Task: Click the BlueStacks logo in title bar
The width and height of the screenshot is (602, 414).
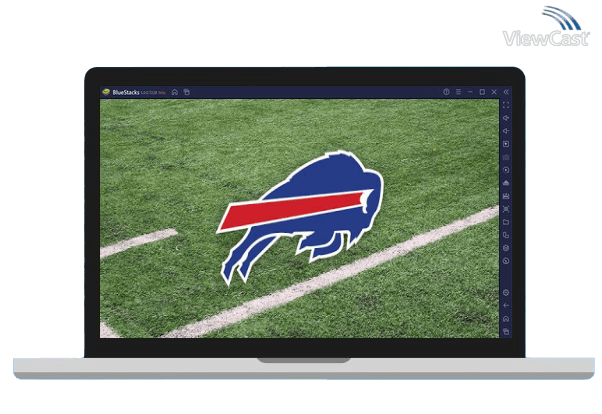Action: coord(106,92)
